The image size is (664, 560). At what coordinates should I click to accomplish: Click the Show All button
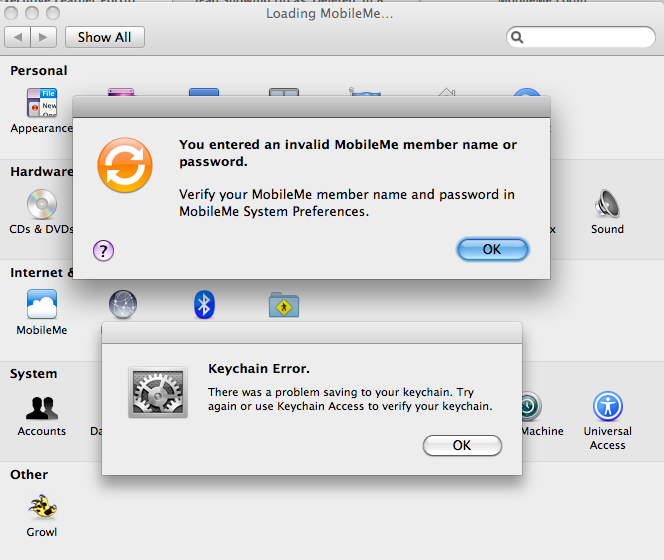[x=105, y=37]
